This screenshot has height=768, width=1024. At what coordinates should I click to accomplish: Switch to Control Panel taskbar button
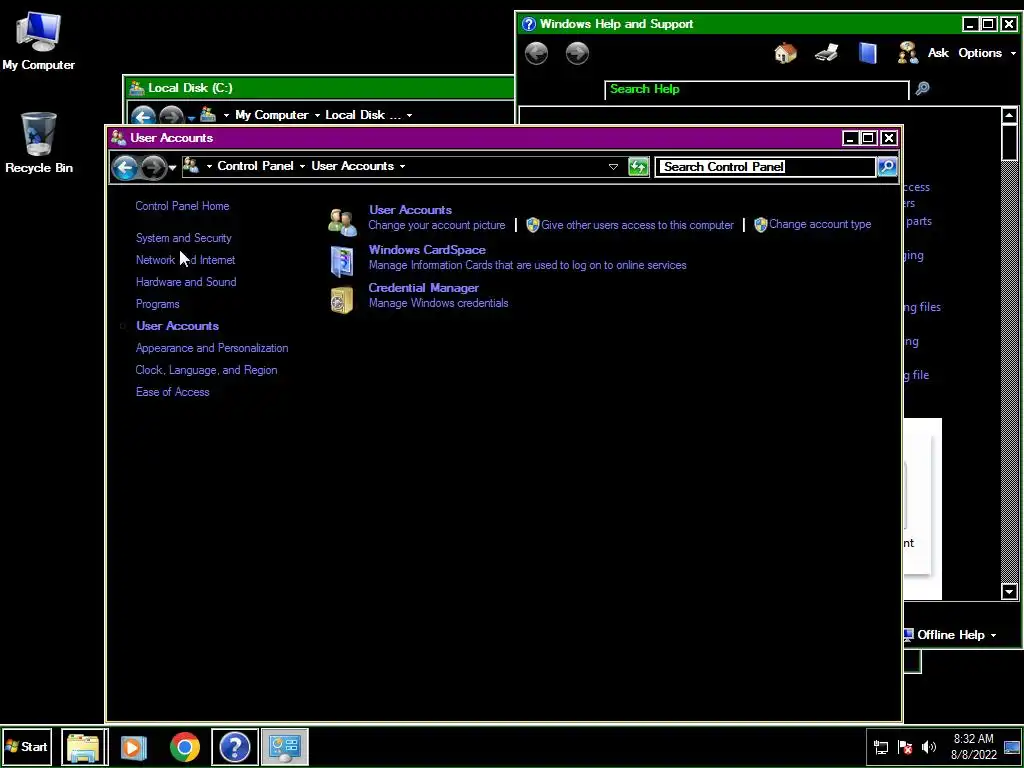point(285,747)
